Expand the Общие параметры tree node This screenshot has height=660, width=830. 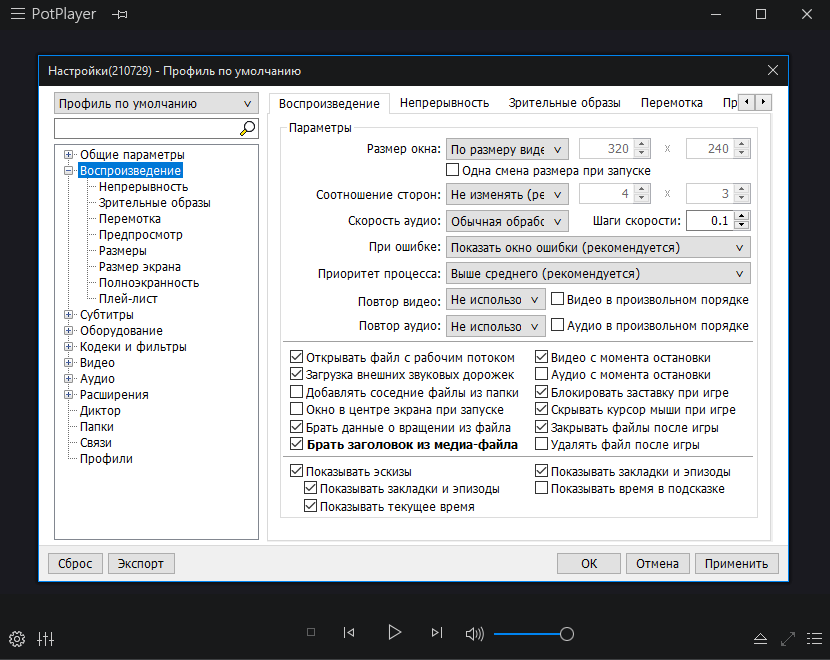(68, 155)
